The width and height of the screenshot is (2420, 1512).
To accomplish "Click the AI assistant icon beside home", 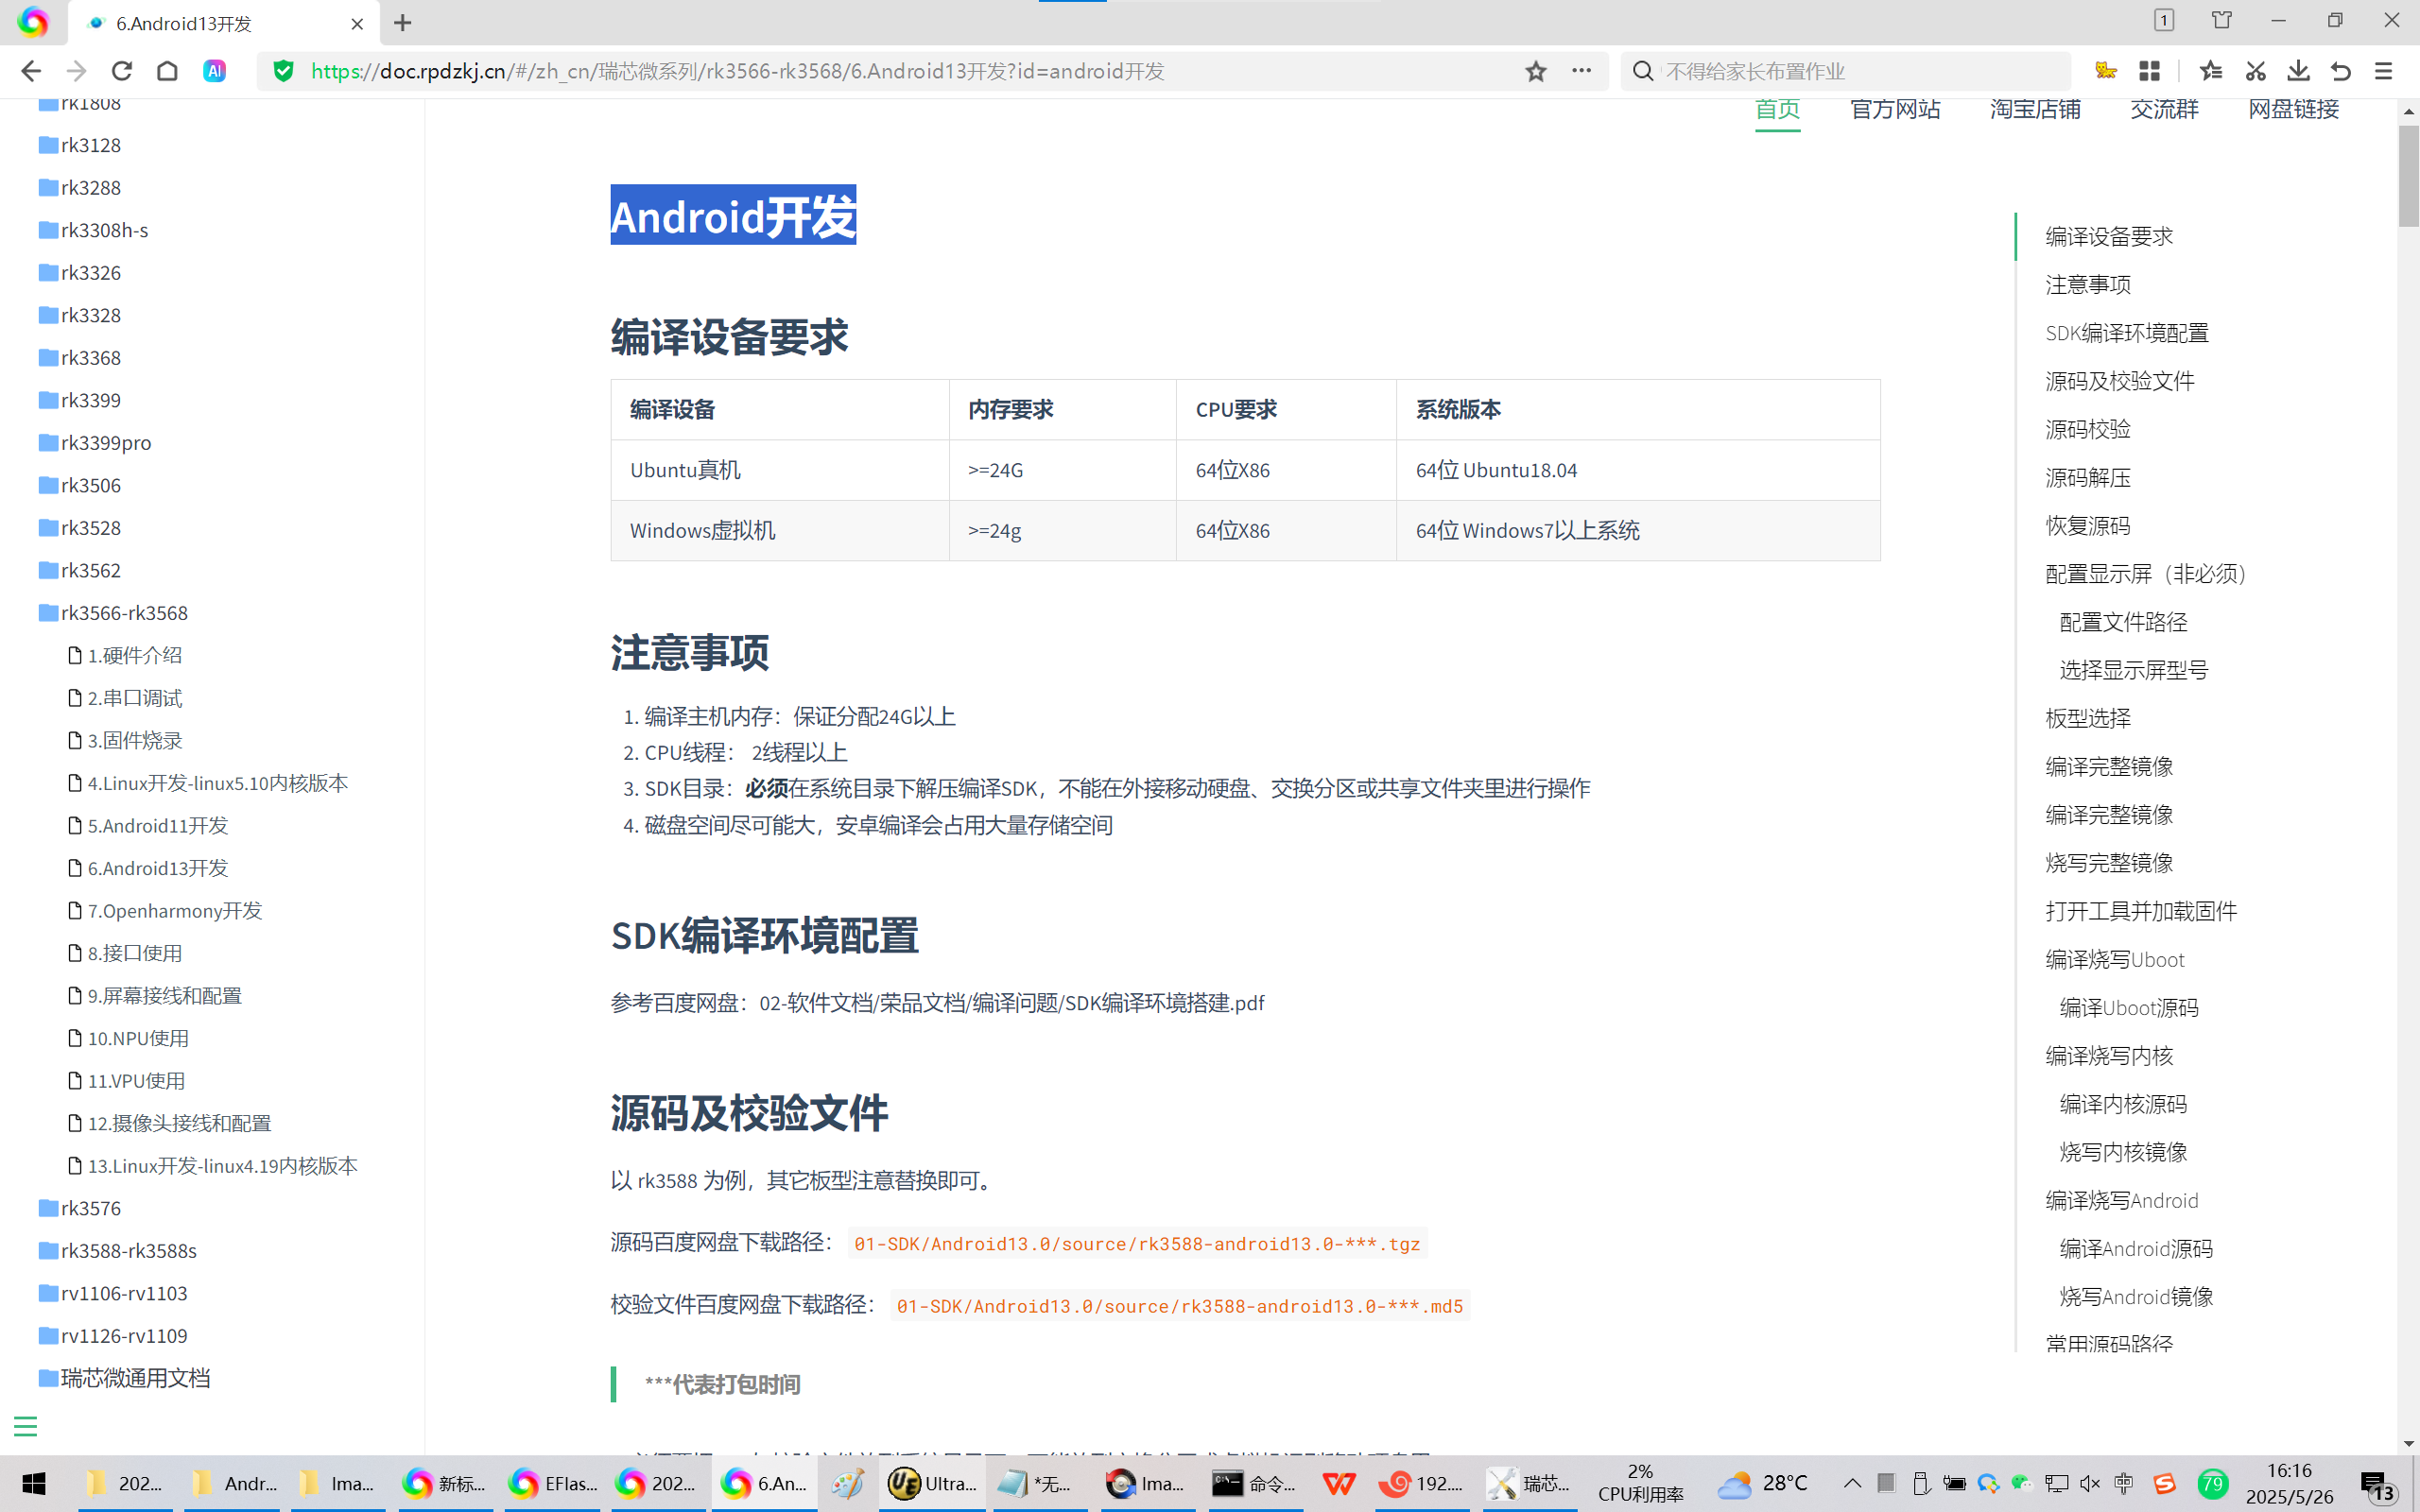I will click(x=214, y=71).
